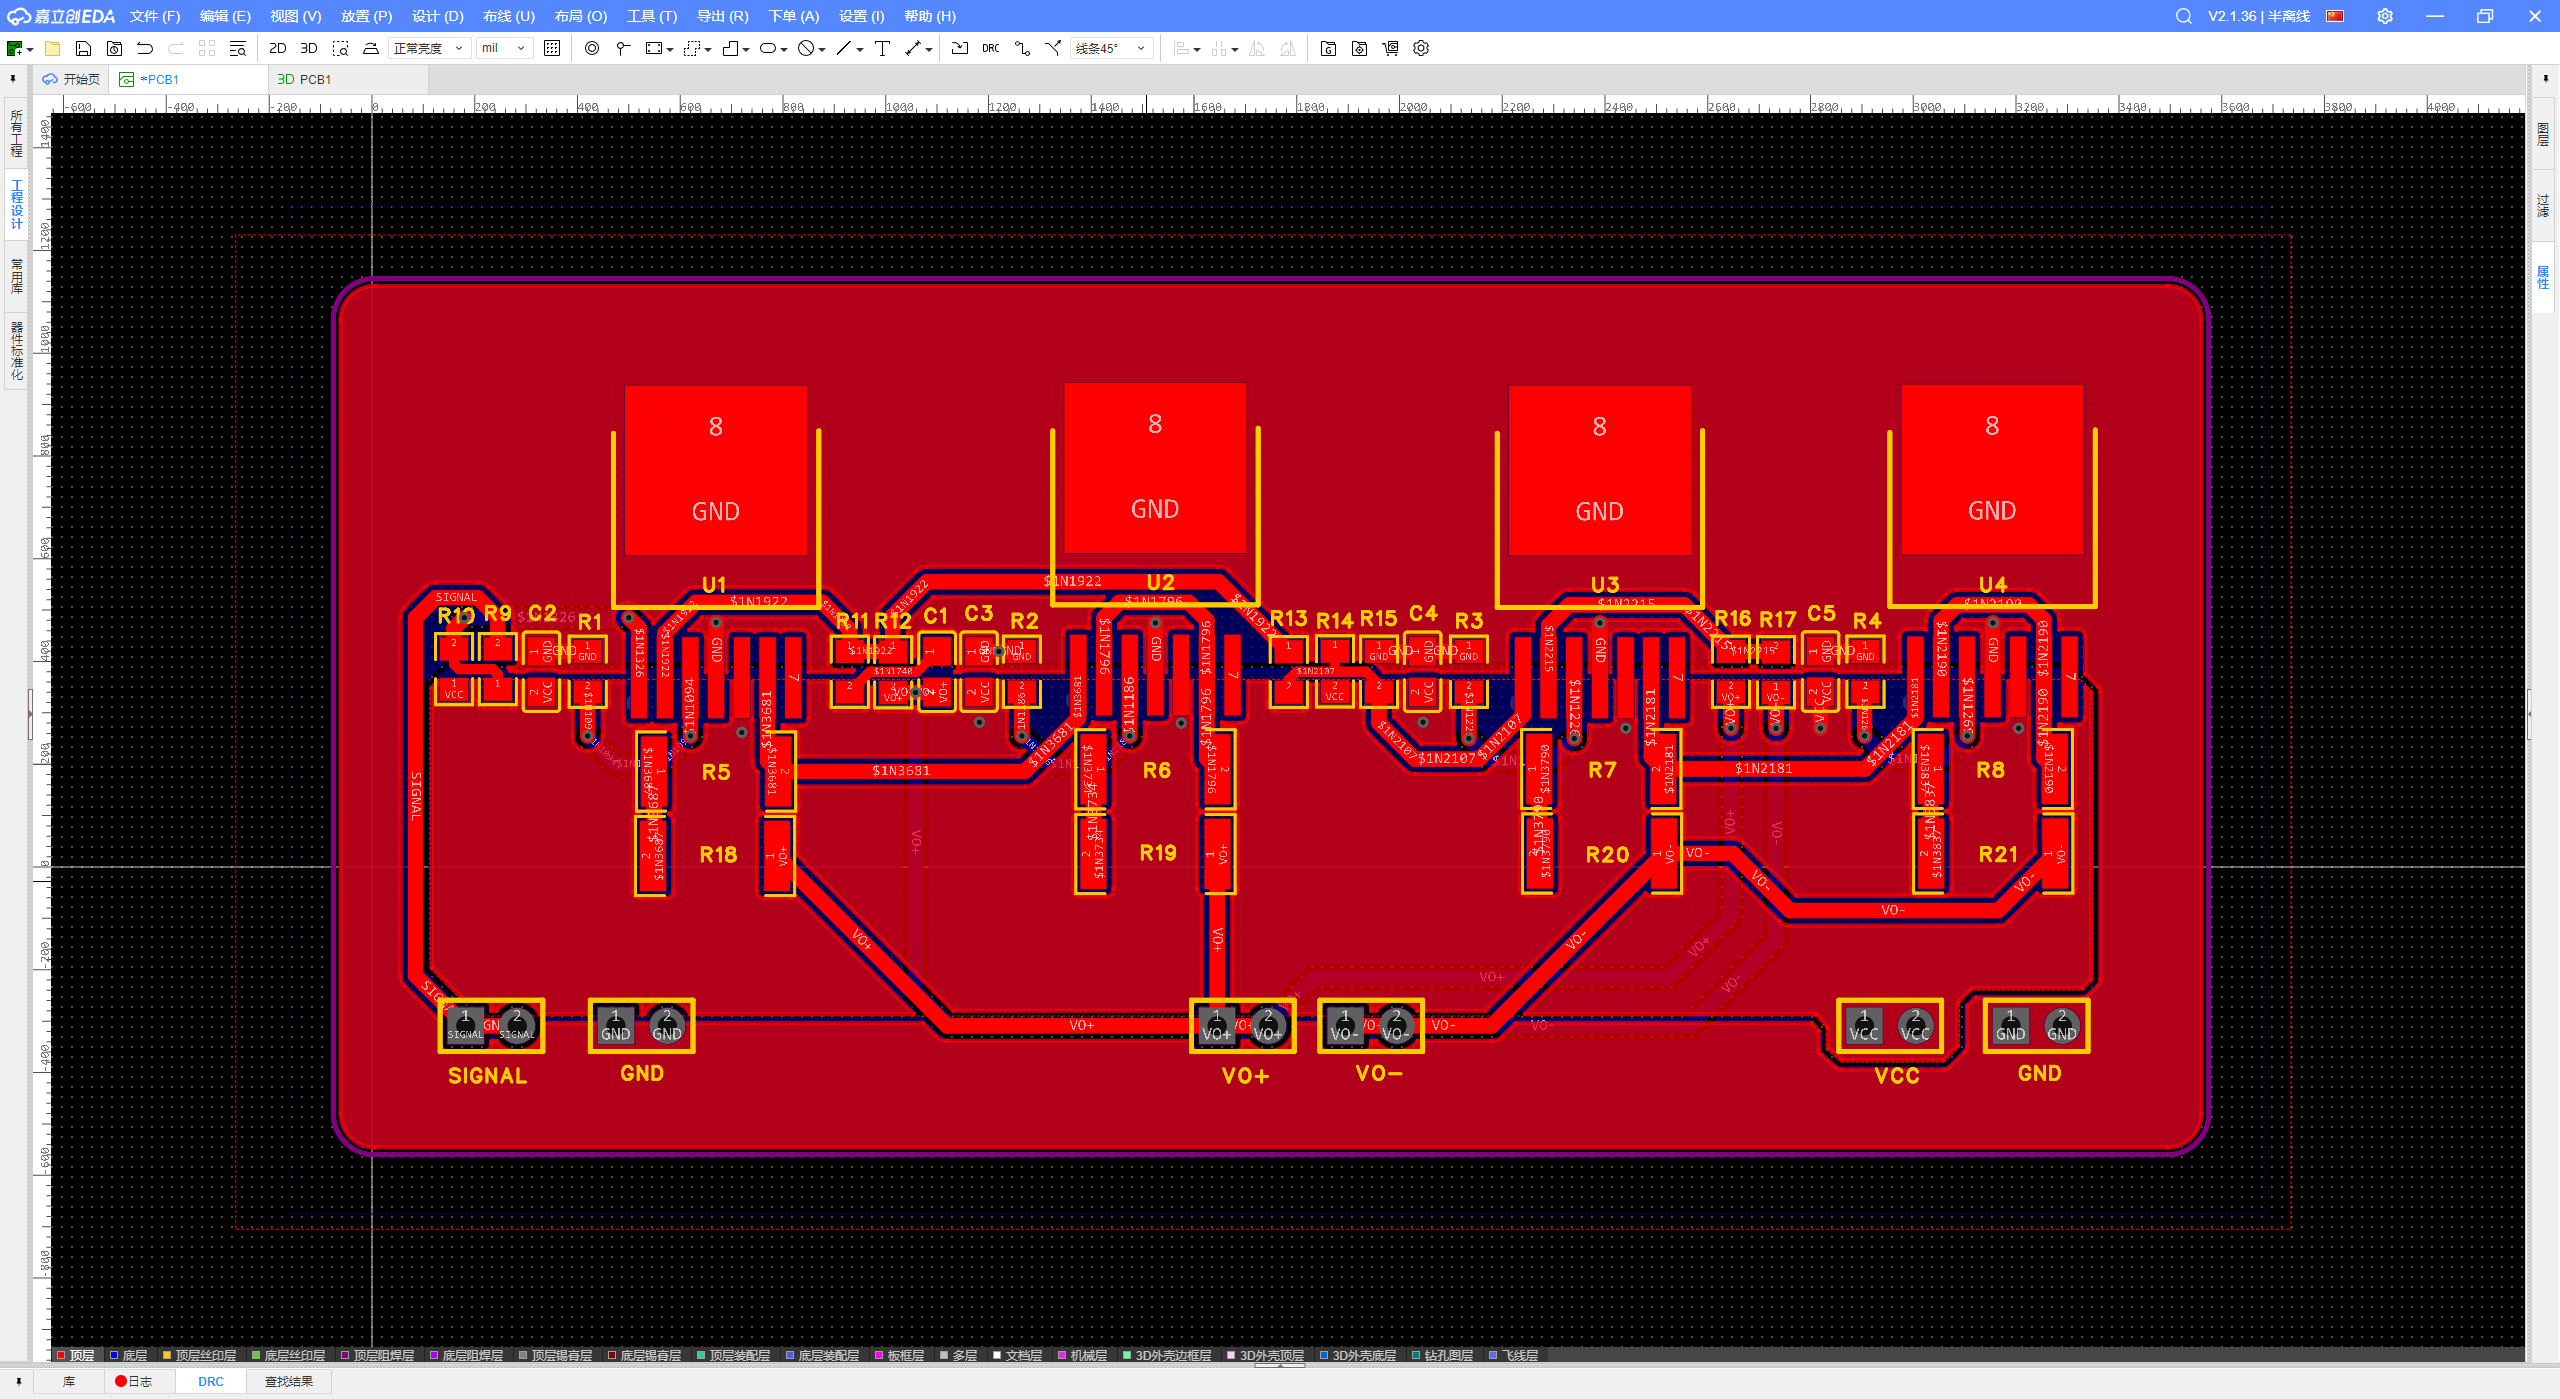
Task: Toggle the 底层 bottom layer
Action: 134,1355
